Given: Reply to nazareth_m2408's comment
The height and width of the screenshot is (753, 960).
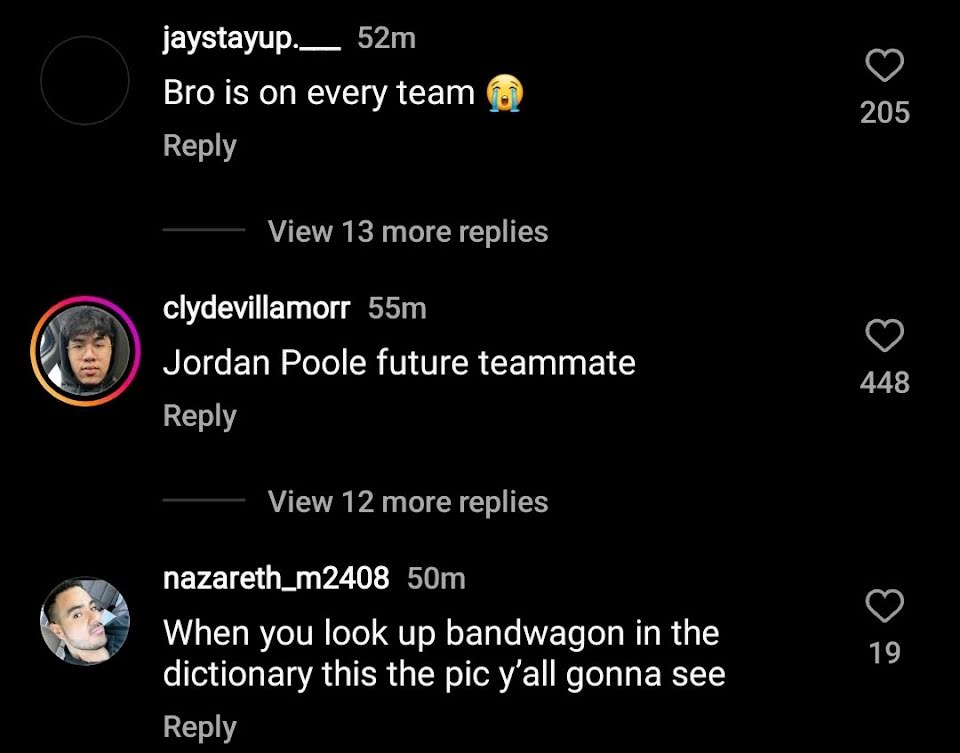Looking at the screenshot, I should tap(200, 727).
